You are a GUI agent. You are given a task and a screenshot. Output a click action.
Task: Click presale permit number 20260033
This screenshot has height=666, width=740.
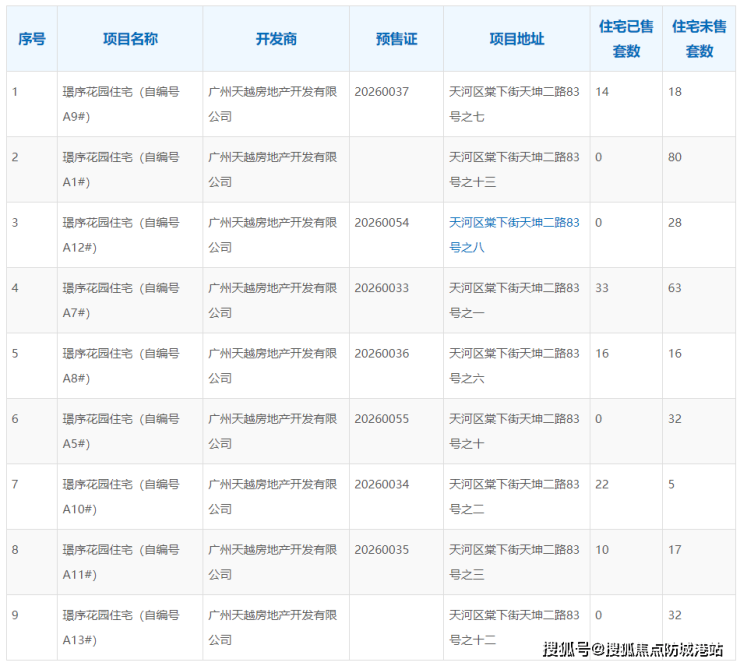[x=382, y=289]
